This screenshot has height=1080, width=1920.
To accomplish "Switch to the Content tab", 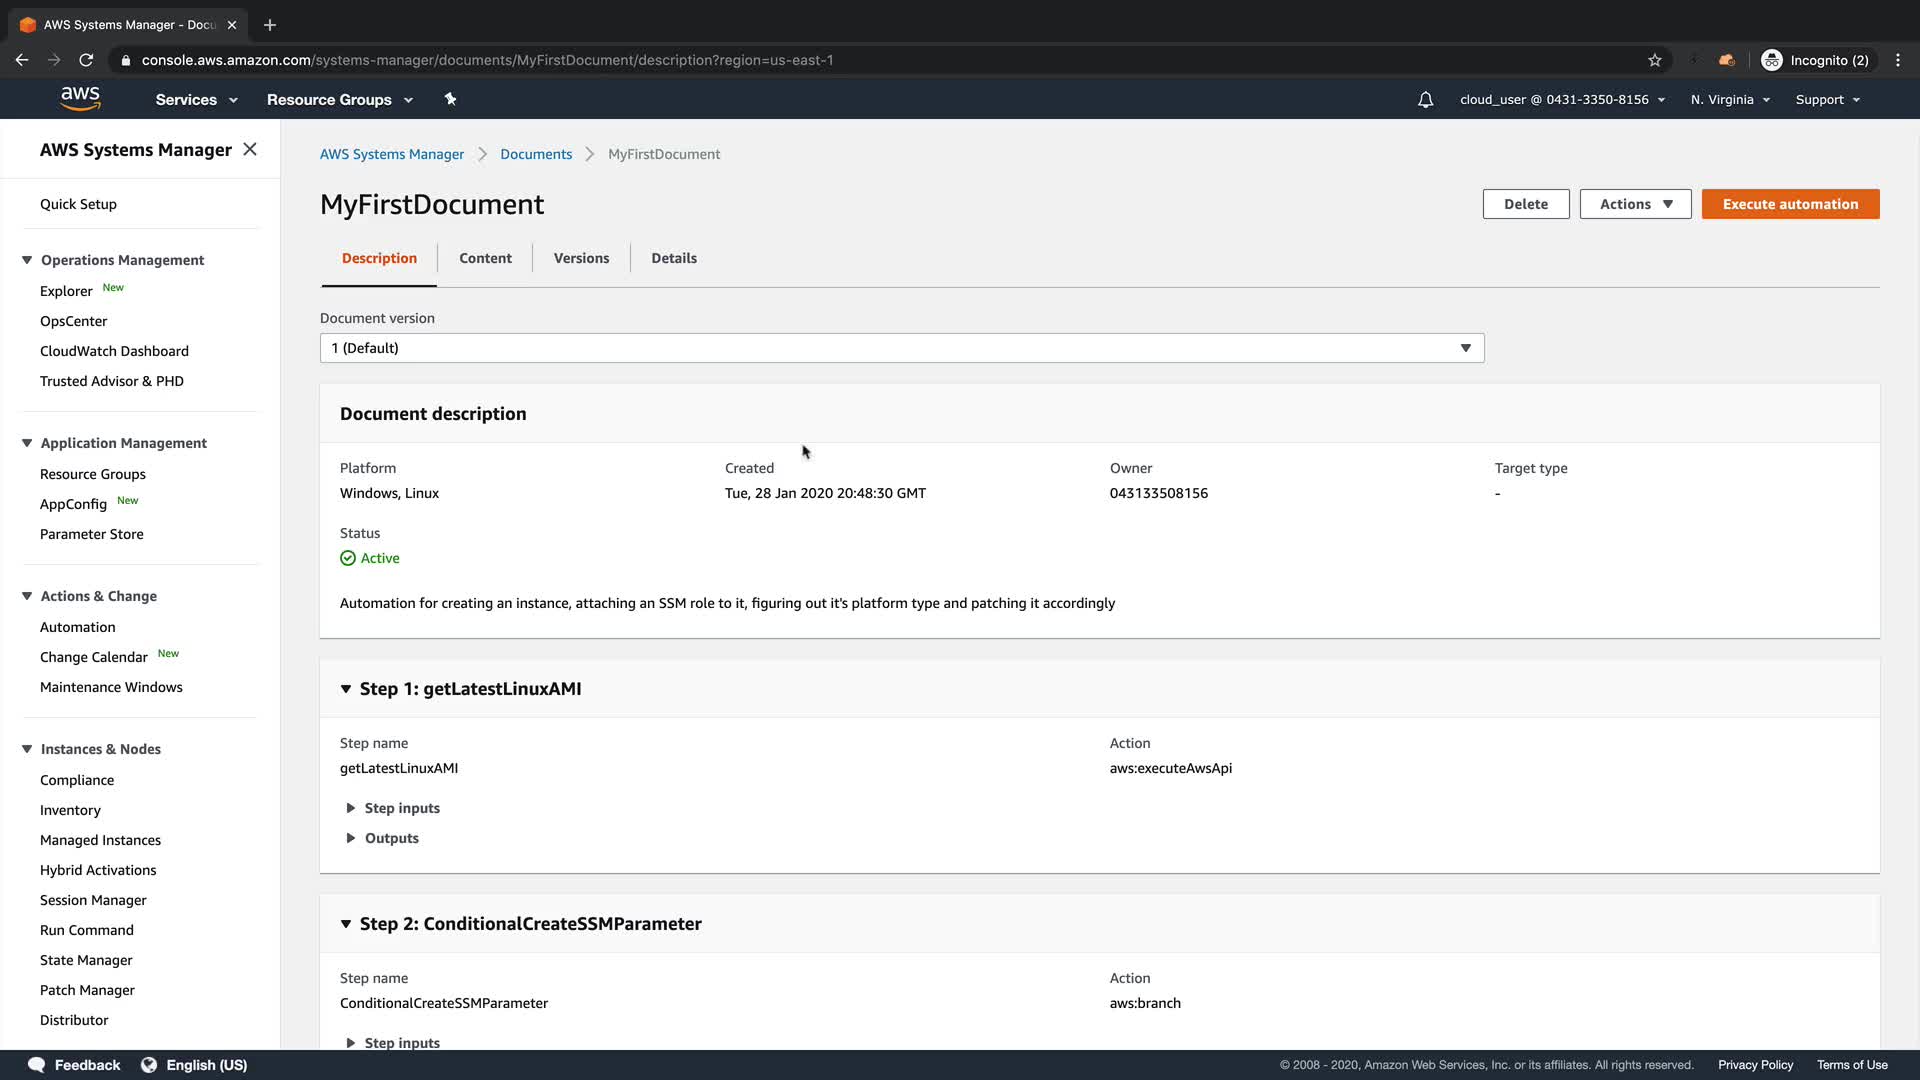I will pos(485,258).
